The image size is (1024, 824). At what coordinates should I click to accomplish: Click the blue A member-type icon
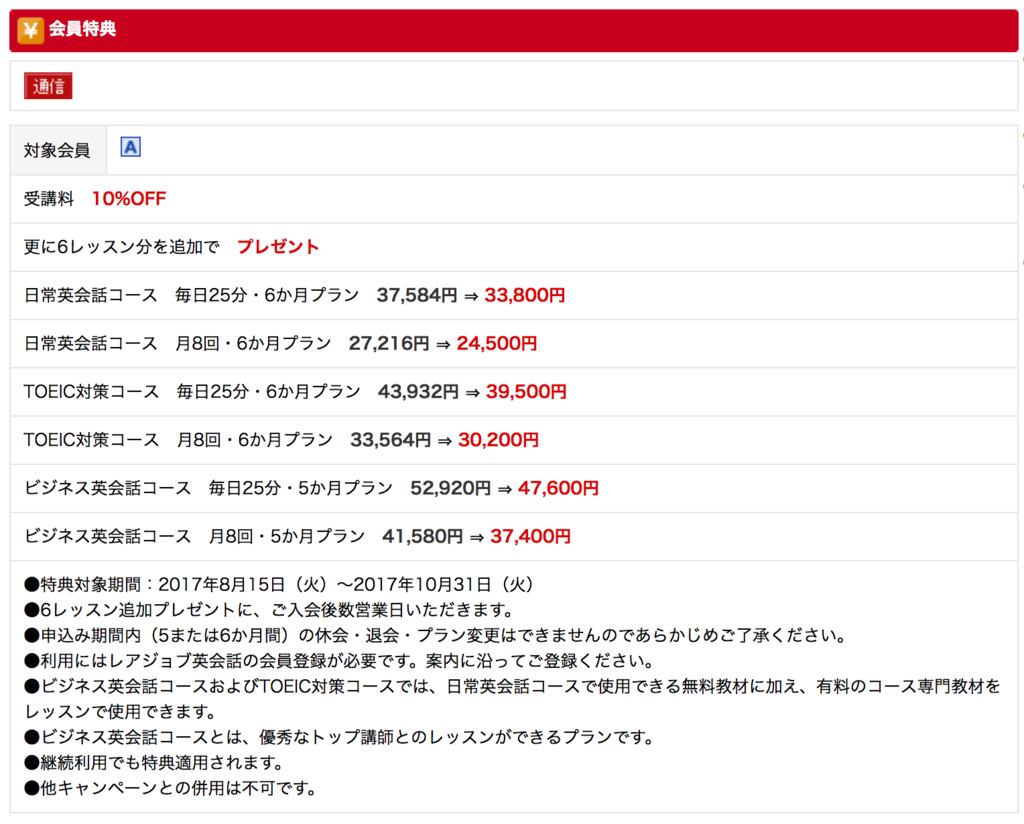[x=131, y=148]
